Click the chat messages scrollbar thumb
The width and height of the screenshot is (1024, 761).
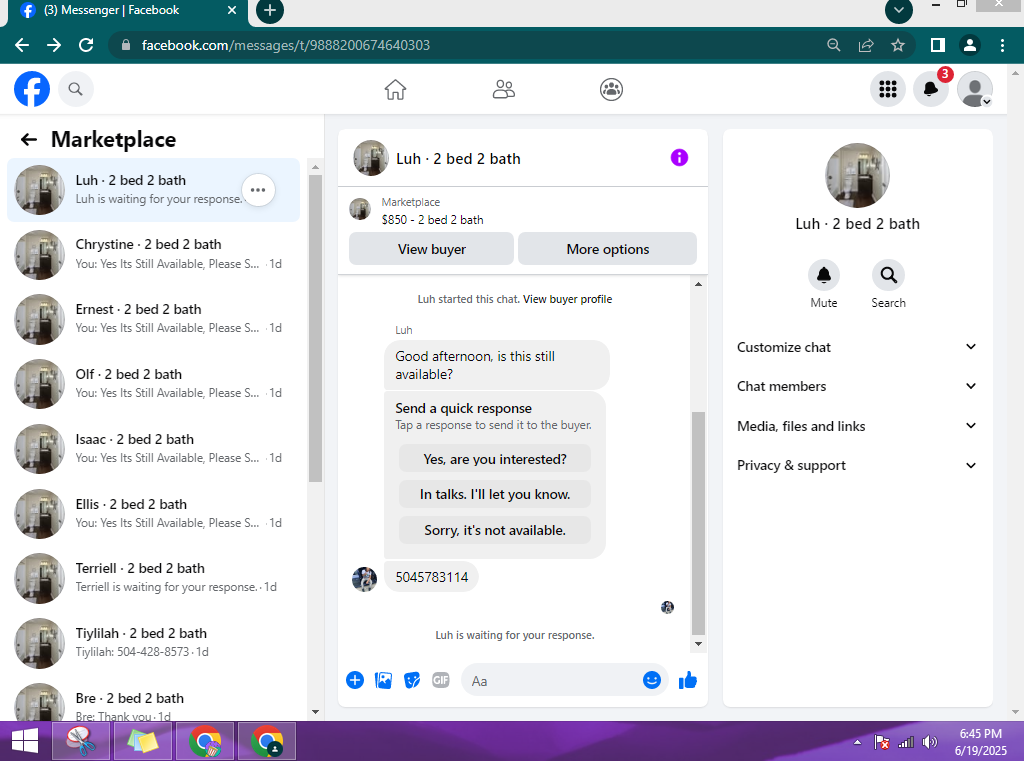pyautogui.click(x=698, y=523)
